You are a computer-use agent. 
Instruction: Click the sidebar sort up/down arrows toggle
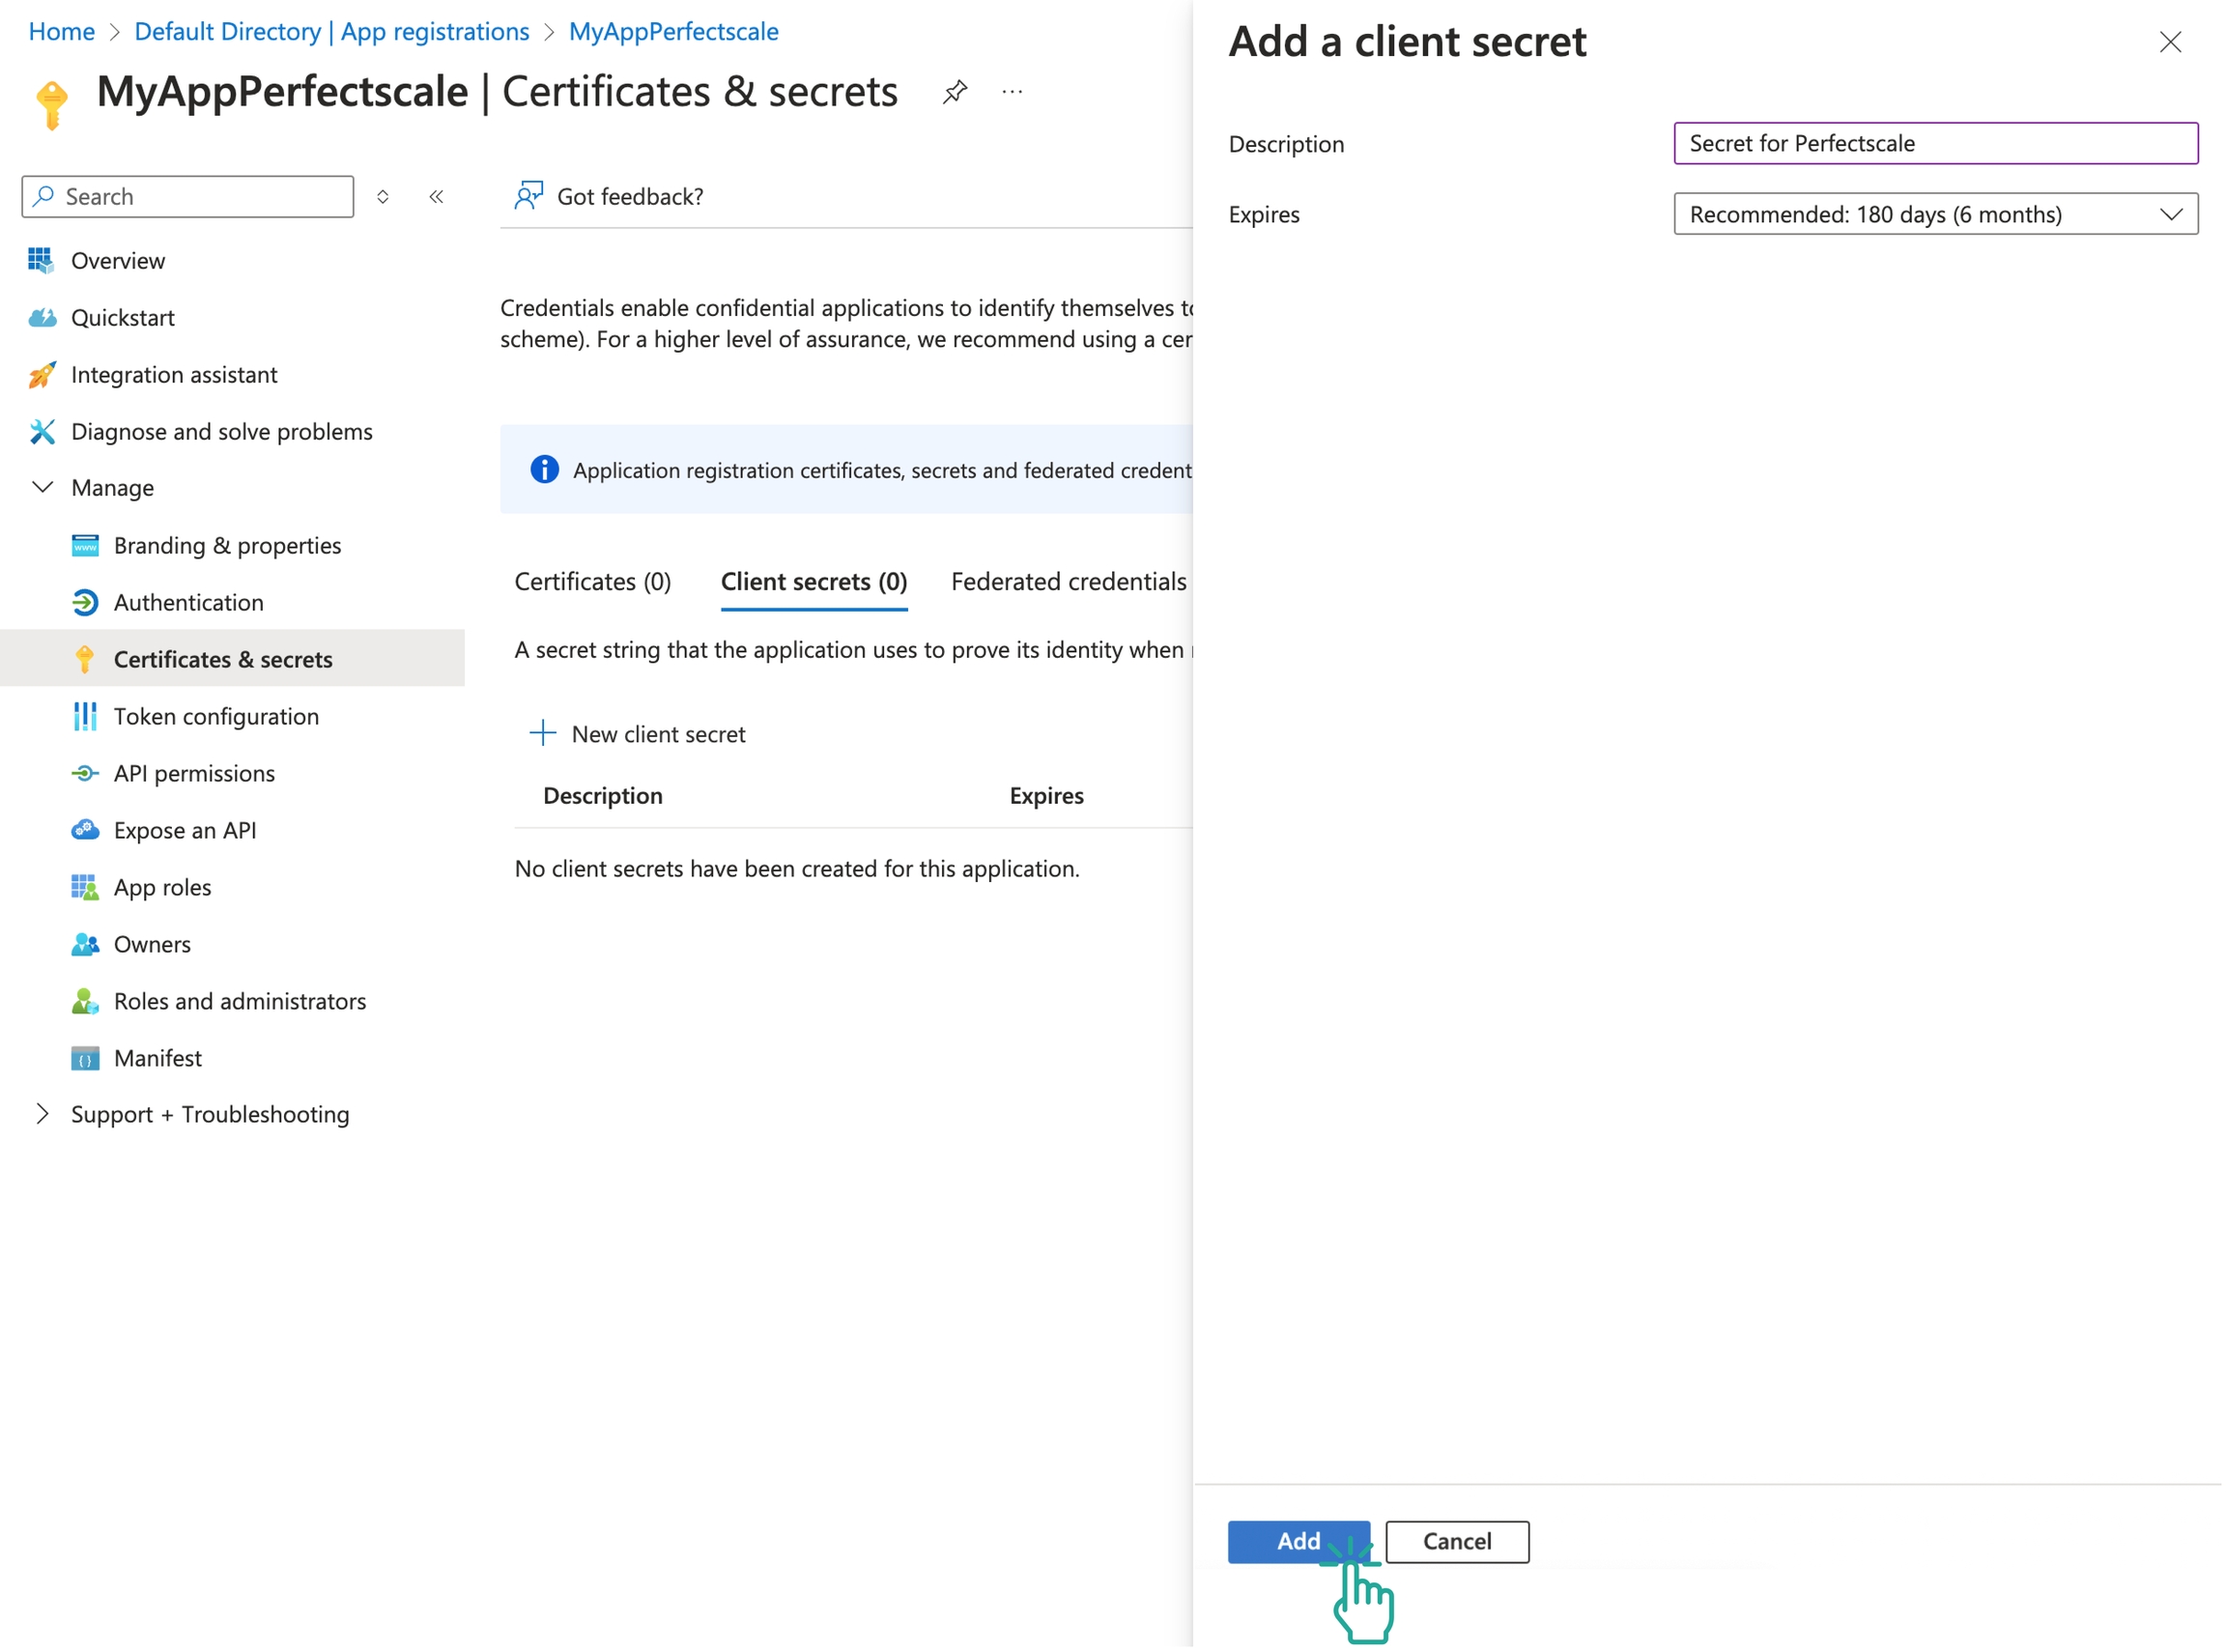pyautogui.click(x=383, y=197)
